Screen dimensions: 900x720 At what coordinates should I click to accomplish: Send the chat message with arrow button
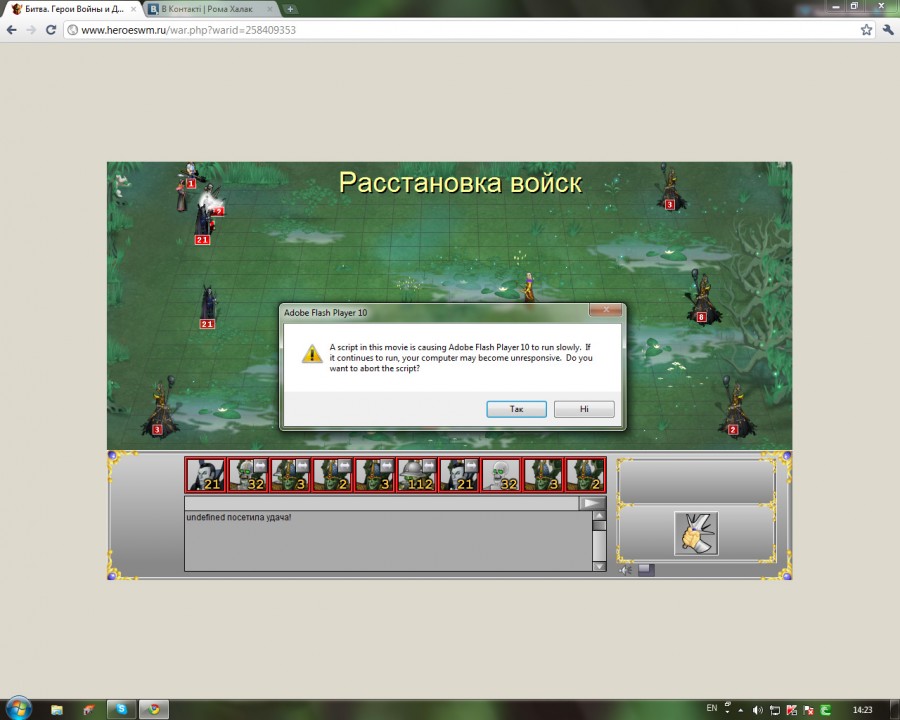click(592, 504)
